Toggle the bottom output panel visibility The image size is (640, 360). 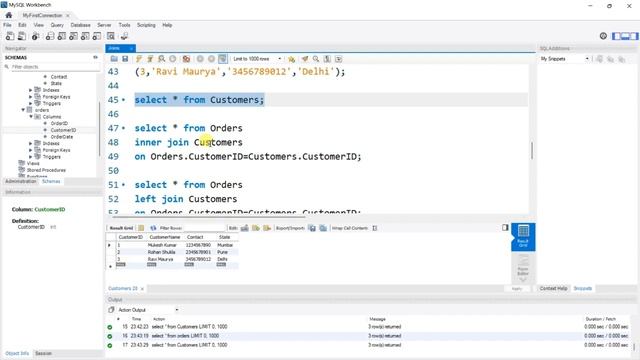coord(625,36)
